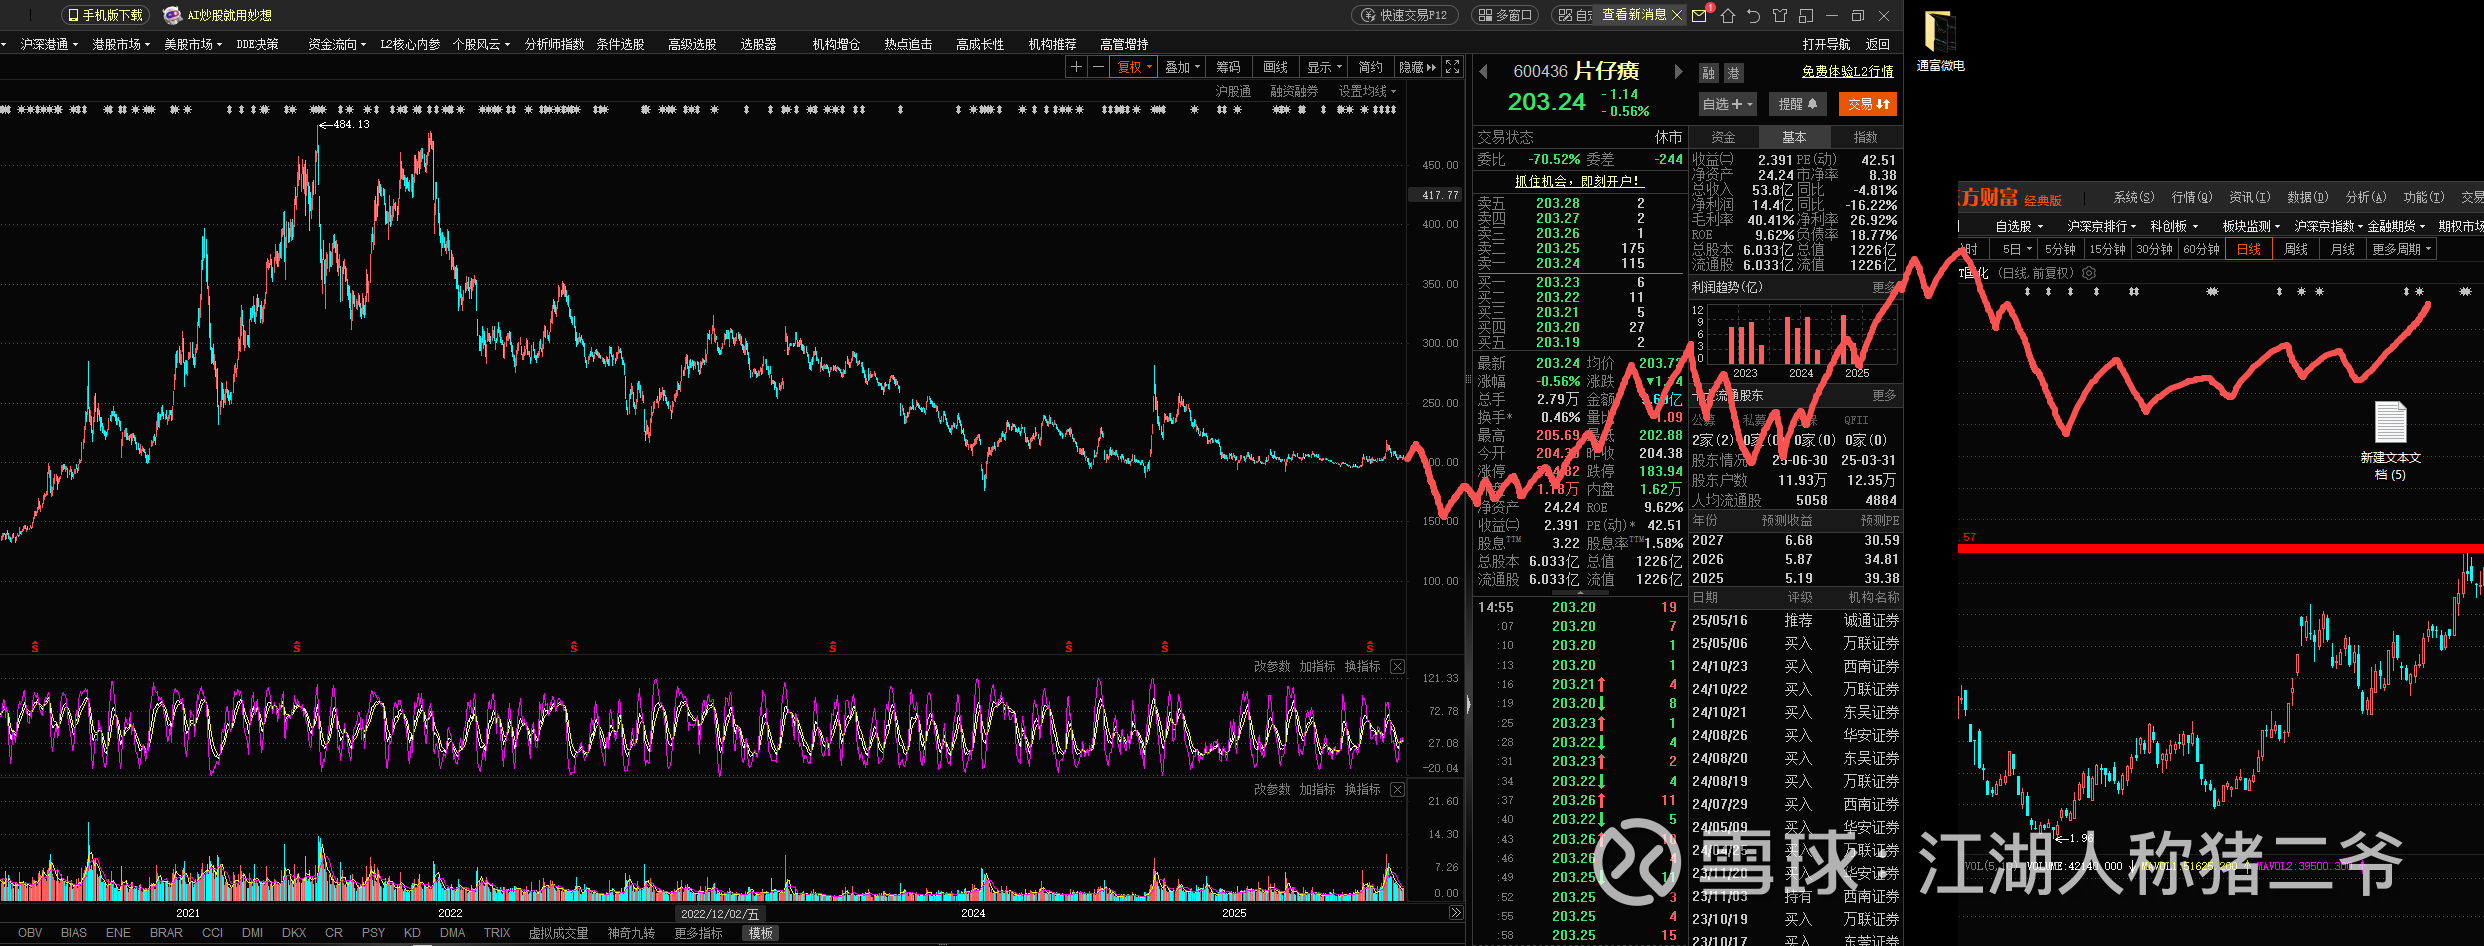Image resolution: width=2484 pixels, height=946 pixels.
Task: Expand the 叠加 overlay dropdown
Action: point(1183,67)
